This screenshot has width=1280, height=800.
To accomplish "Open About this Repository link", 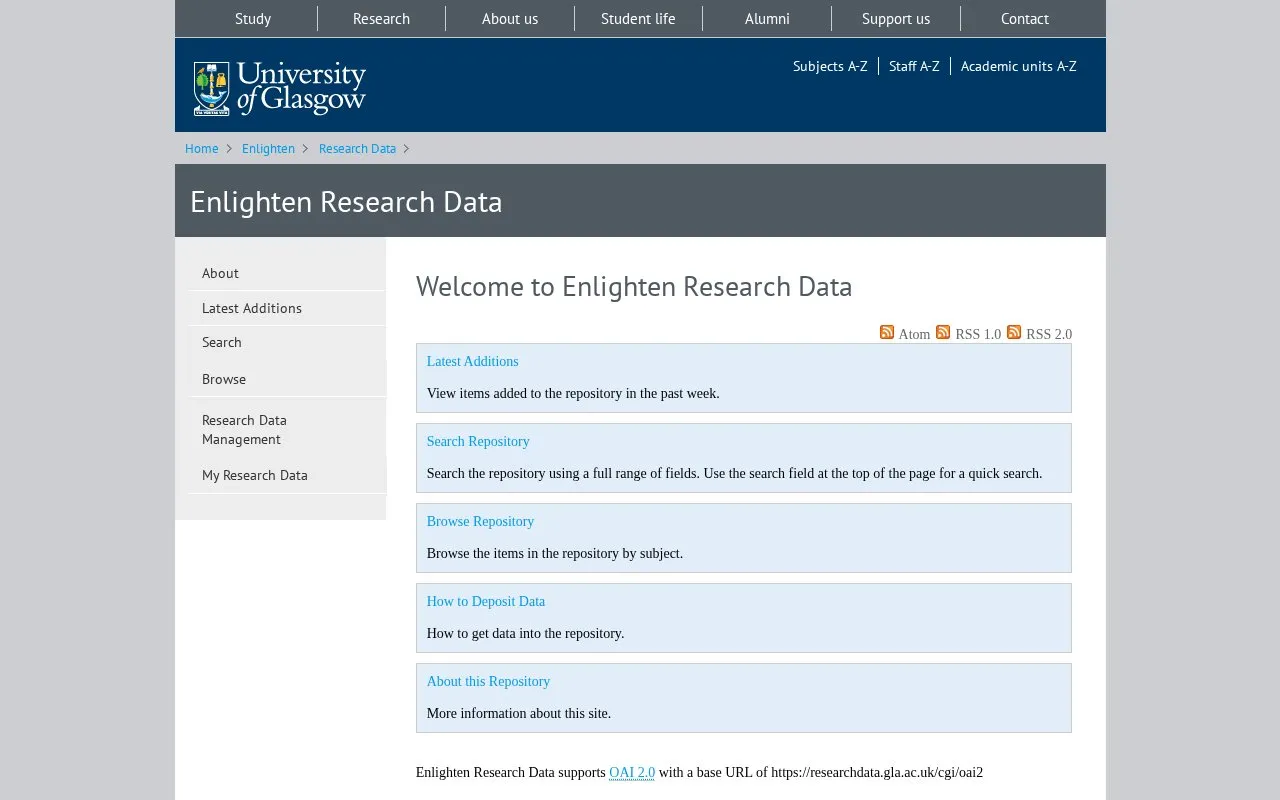I will [488, 681].
